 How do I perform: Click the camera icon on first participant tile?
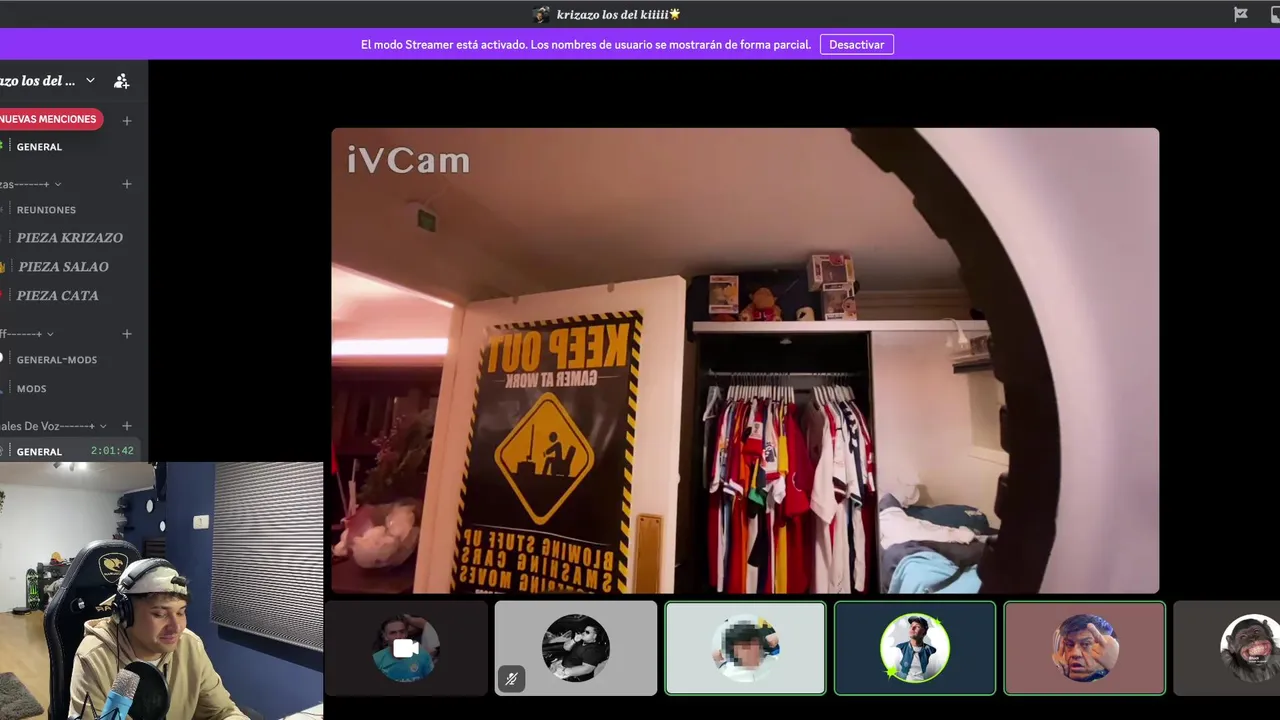pyautogui.click(x=406, y=649)
